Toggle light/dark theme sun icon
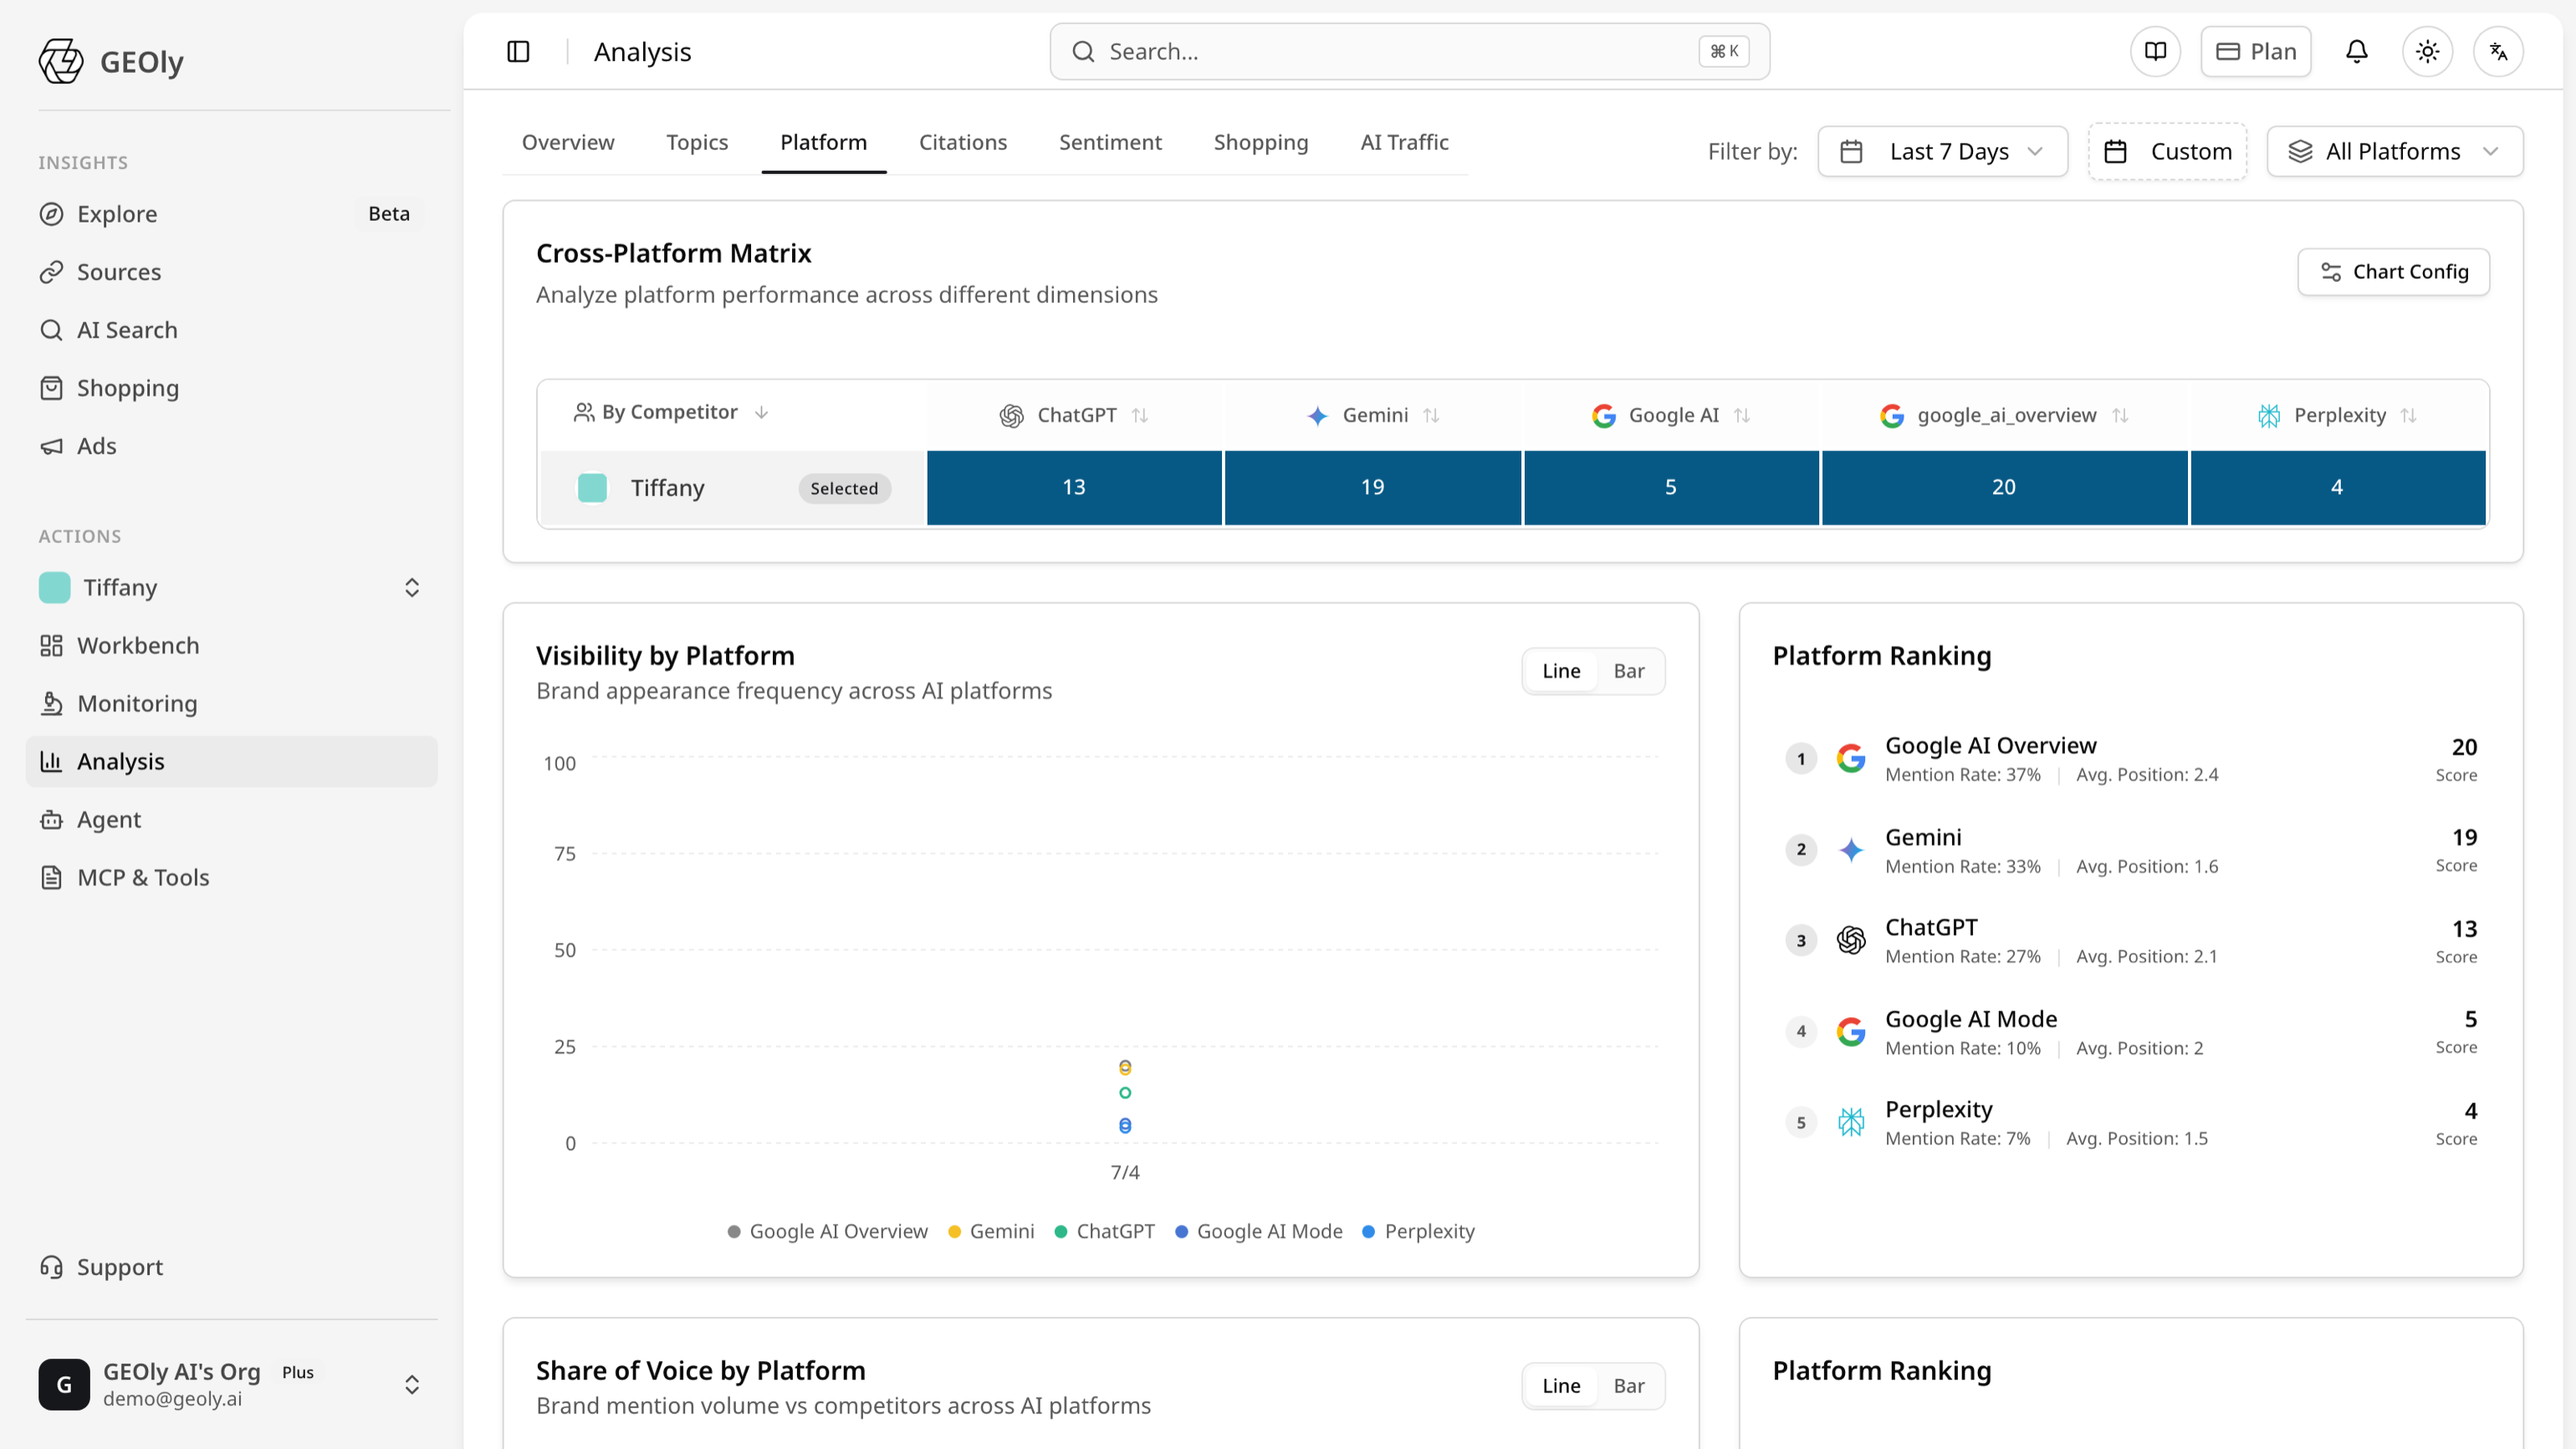The height and width of the screenshot is (1449, 2576). [x=2427, y=51]
